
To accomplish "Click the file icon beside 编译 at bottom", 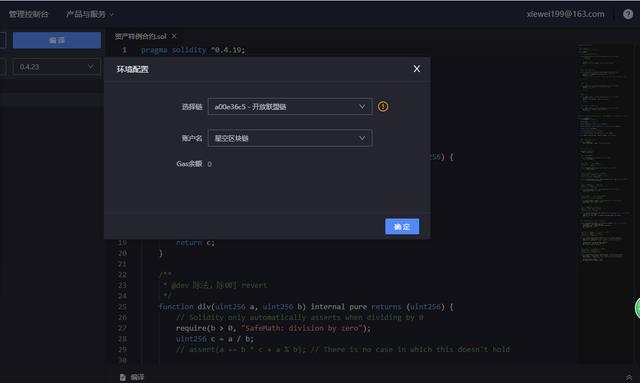I will [x=122, y=377].
